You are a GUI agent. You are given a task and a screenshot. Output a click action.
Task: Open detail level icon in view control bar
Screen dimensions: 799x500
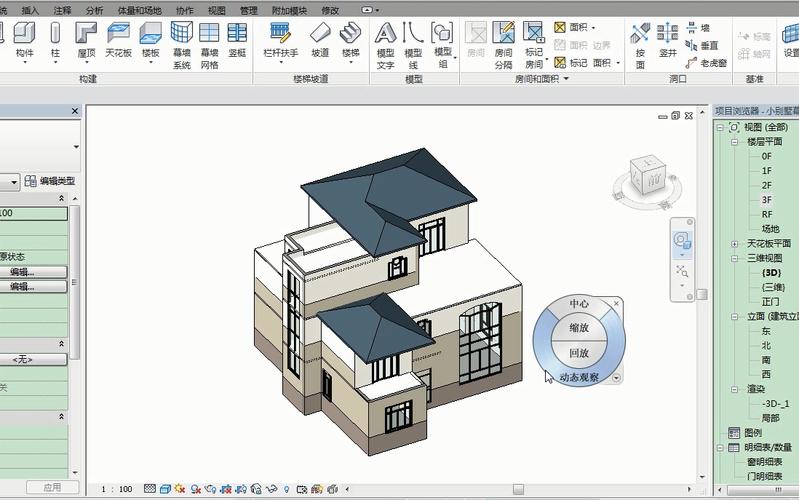(x=149, y=489)
